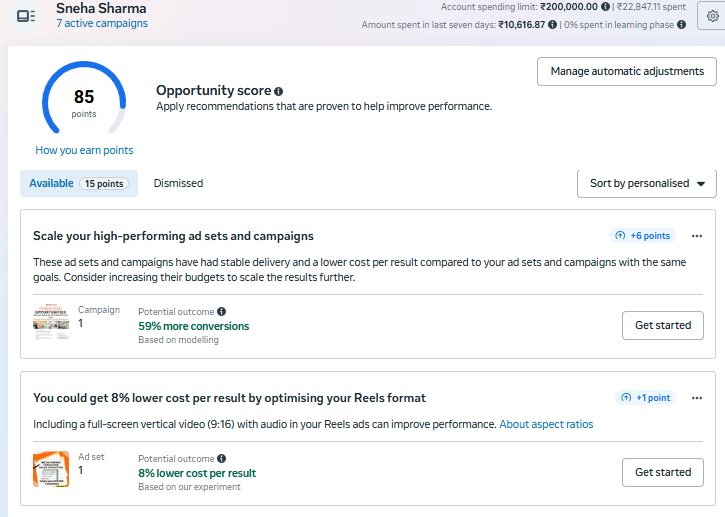Open the About aspect ratios link
725x517 pixels.
point(546,425)
